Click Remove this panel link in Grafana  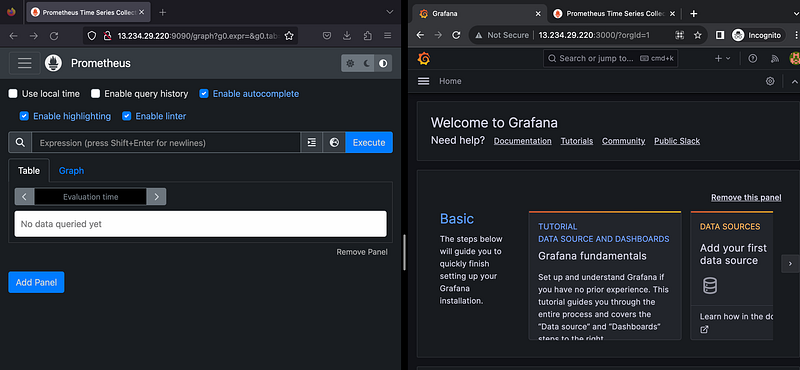(746, 198)
